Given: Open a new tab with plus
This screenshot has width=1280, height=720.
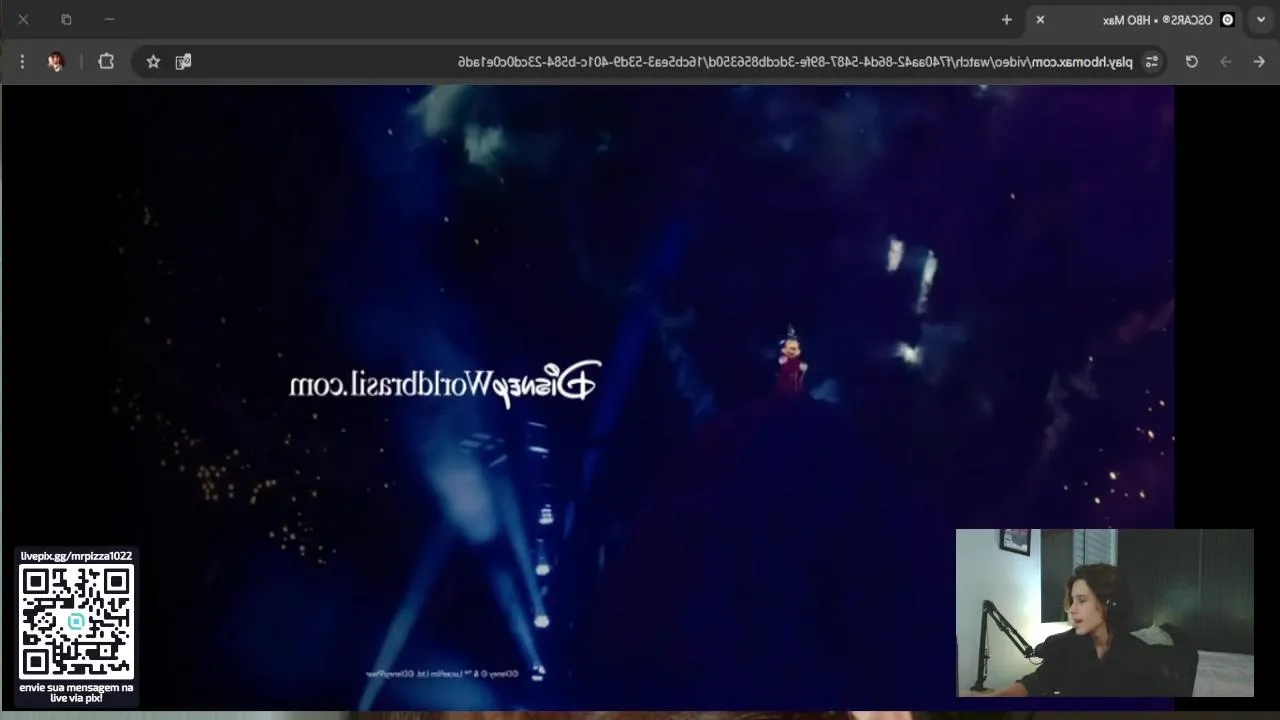Looking at the screenshot, I should [x=1007, y=20].
